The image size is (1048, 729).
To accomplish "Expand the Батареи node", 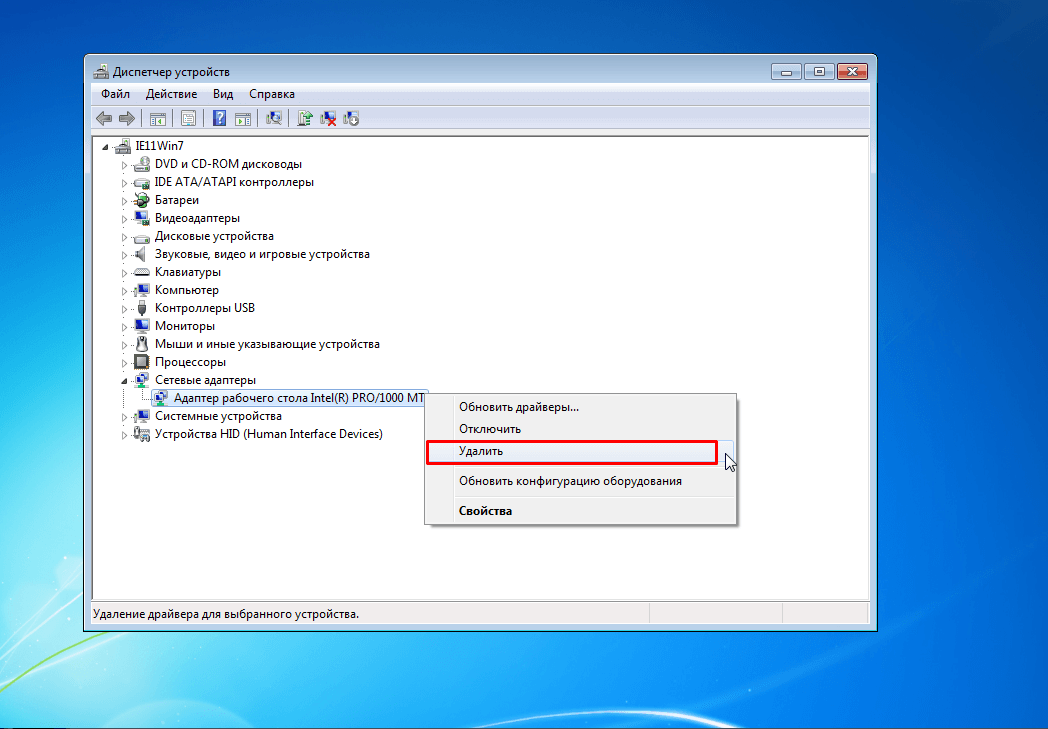I will [x=124, y=200].
